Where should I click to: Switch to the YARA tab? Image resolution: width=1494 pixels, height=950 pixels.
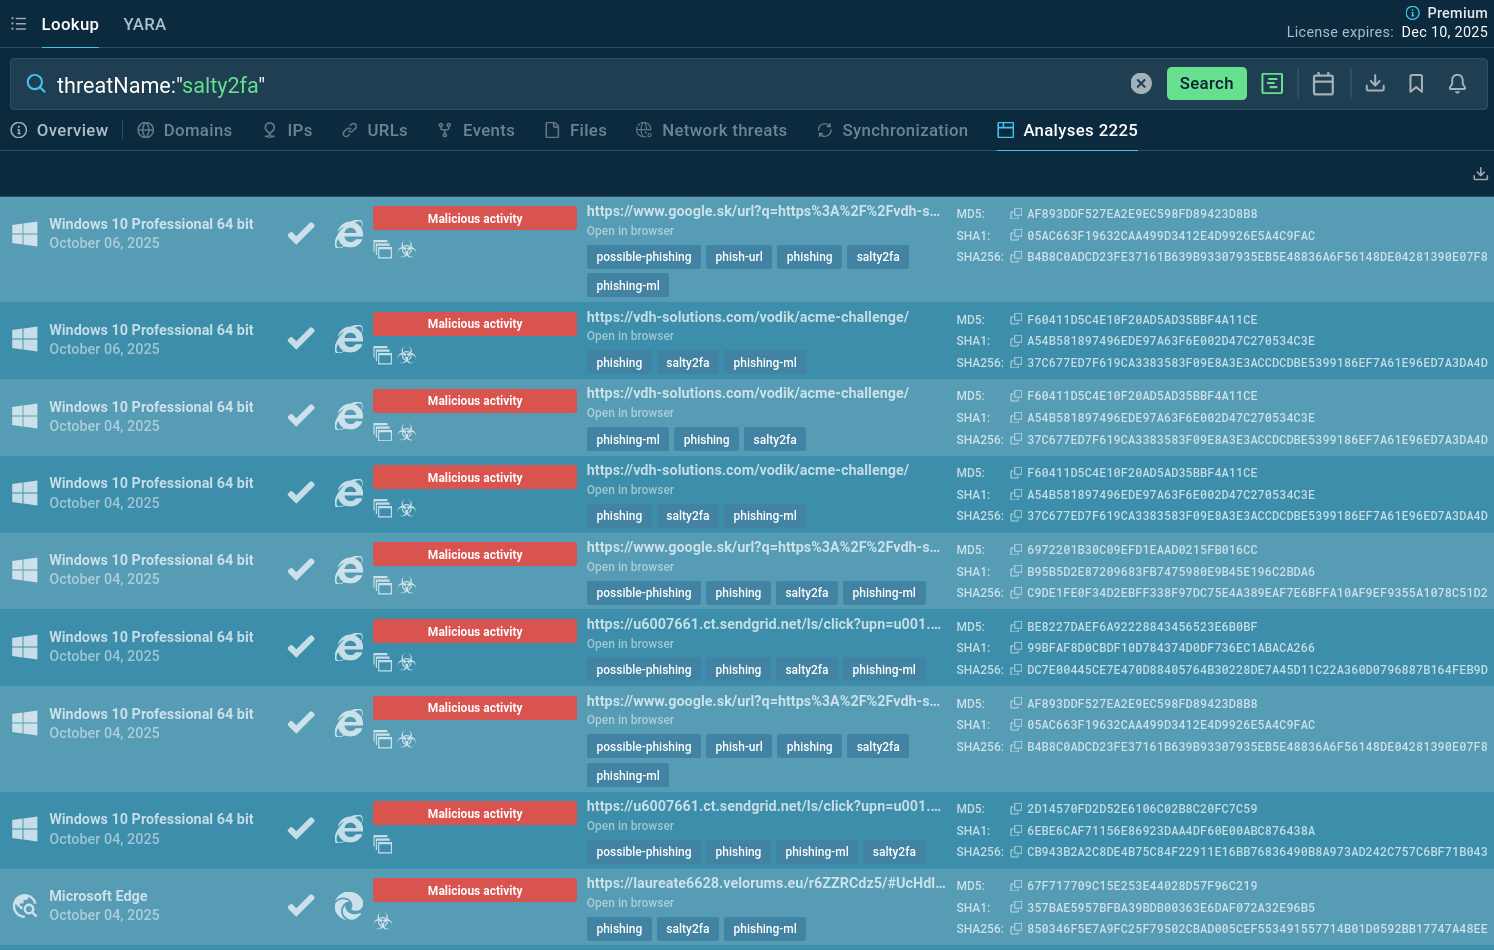point(144,24)
